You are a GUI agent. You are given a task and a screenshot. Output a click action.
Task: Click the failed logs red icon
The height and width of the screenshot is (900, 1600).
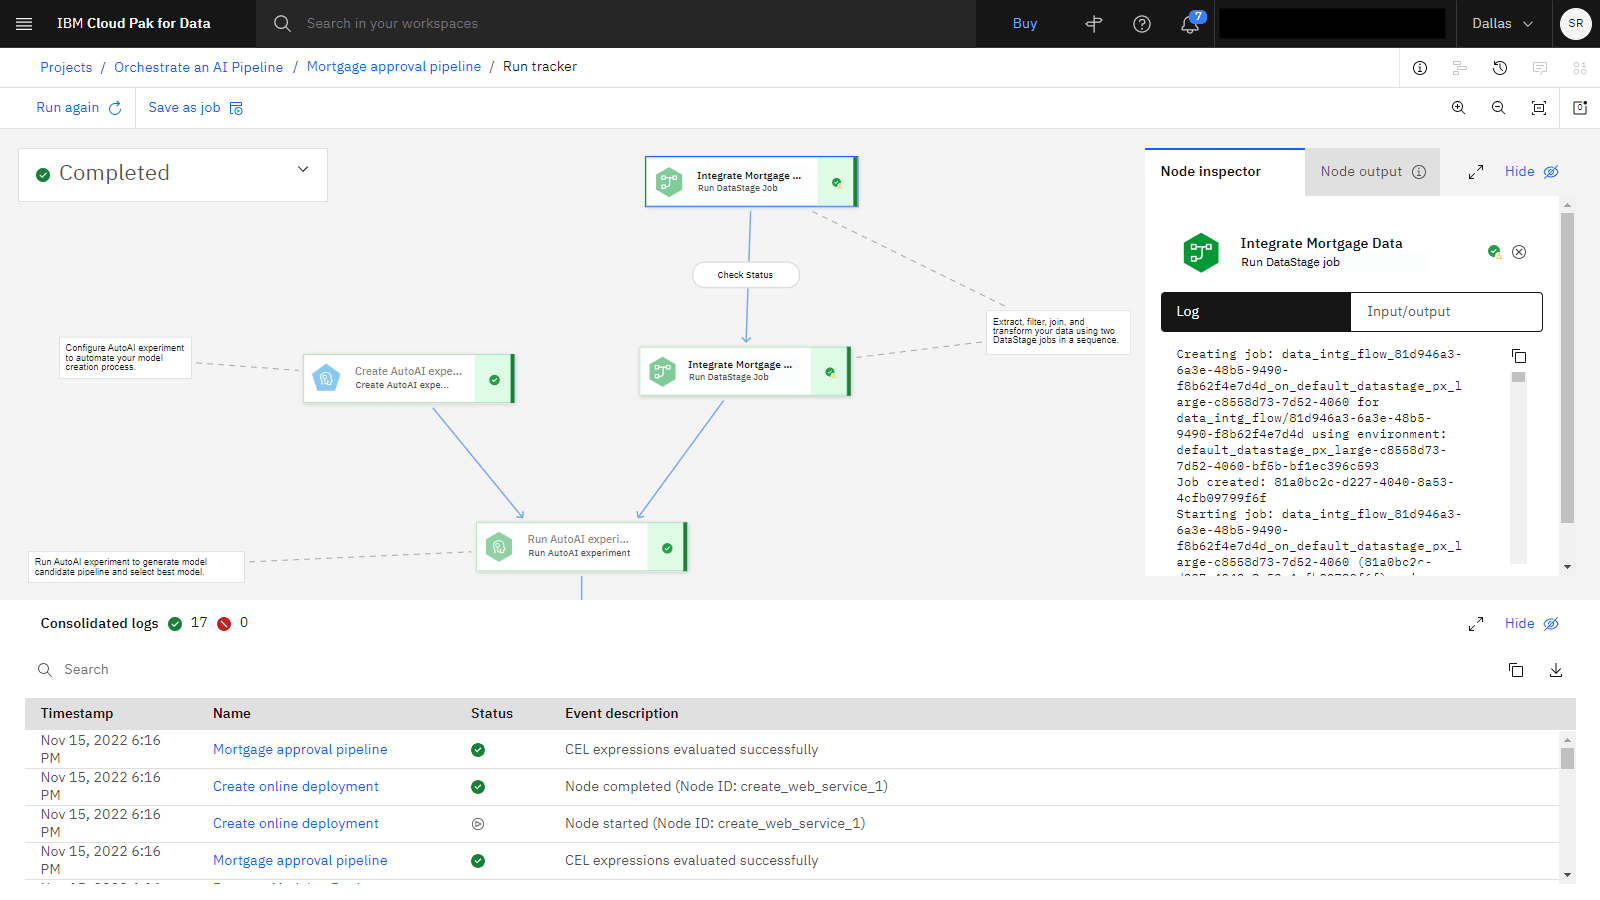(224, 624)
